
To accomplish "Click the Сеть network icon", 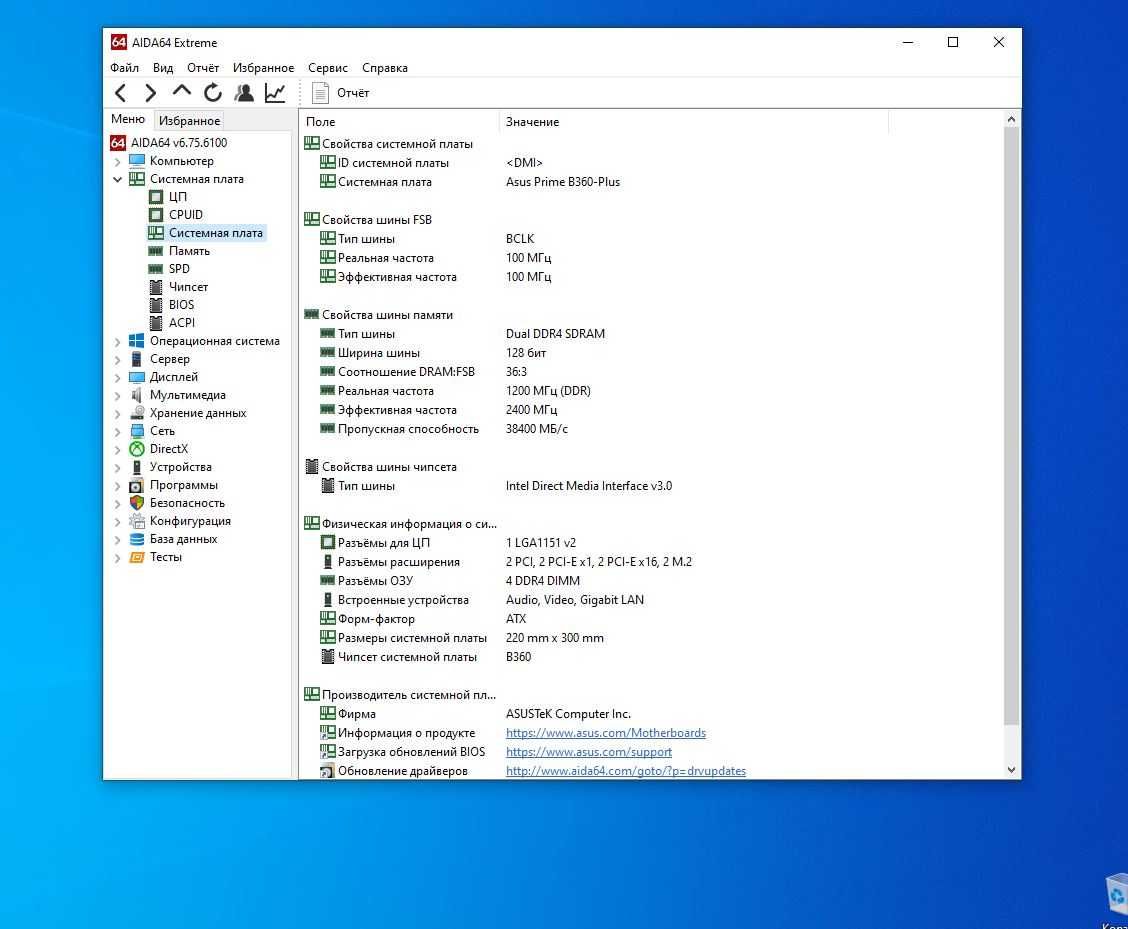I will 137,430.
